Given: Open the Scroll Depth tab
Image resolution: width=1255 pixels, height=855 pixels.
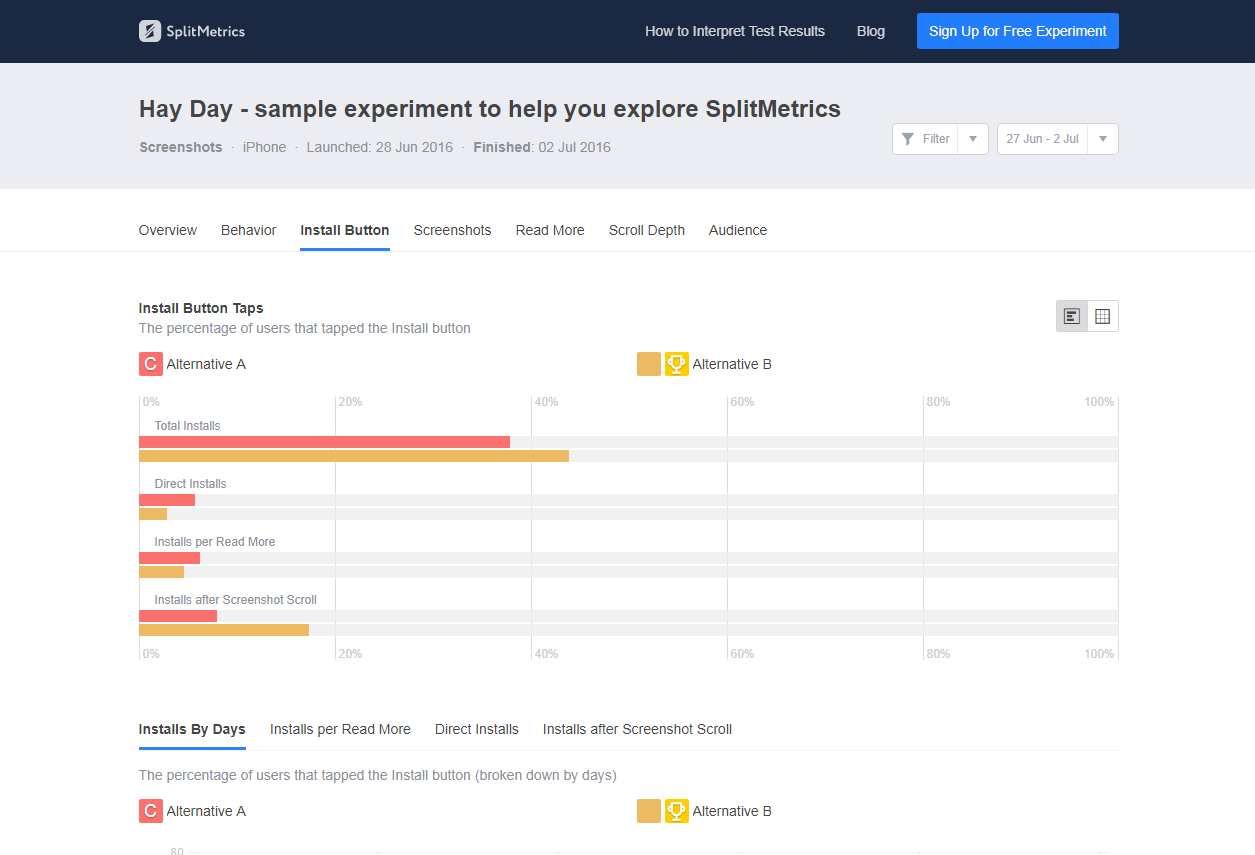Looking at the screenshot, I should click(x=647, y=230).
